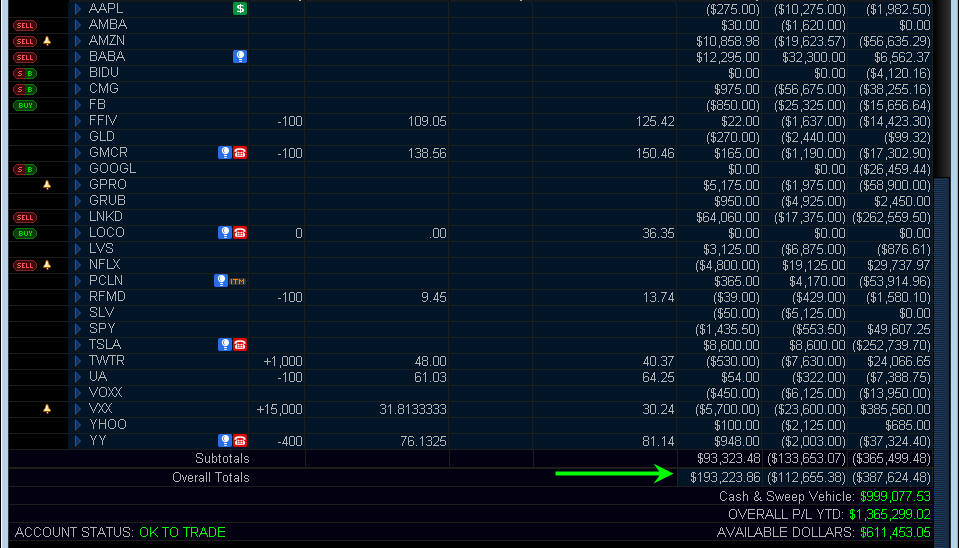
Task: Click the +15,000 quantity for VXX
Action: pos(280,409)
